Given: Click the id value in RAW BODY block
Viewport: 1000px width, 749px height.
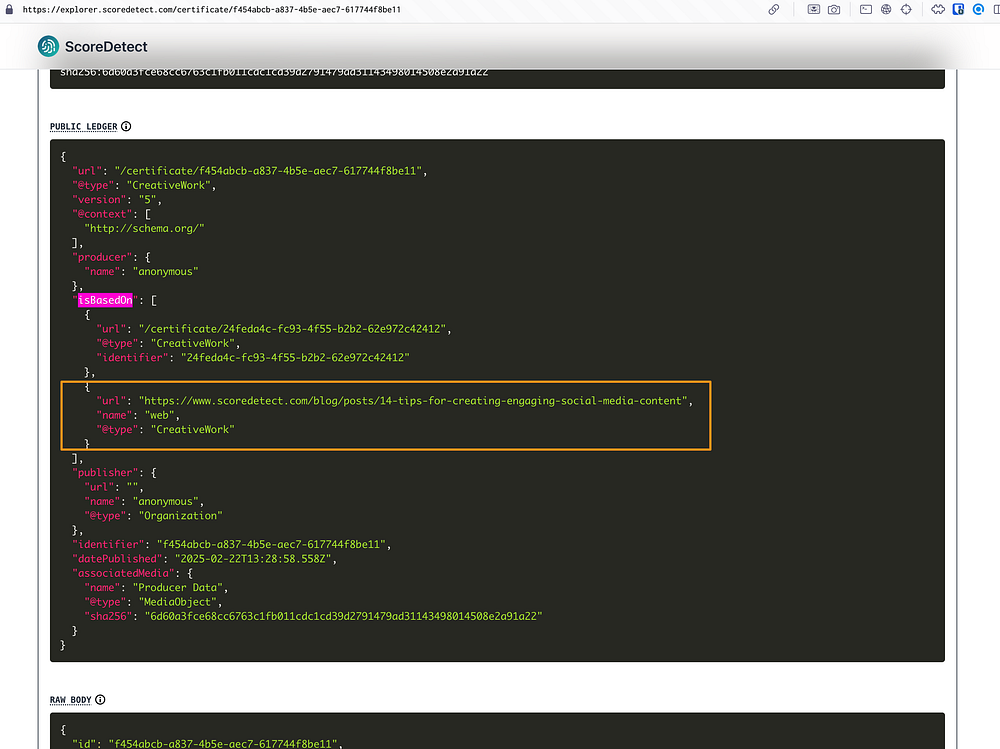Looking at the screenshot, I should pos(223,743).
